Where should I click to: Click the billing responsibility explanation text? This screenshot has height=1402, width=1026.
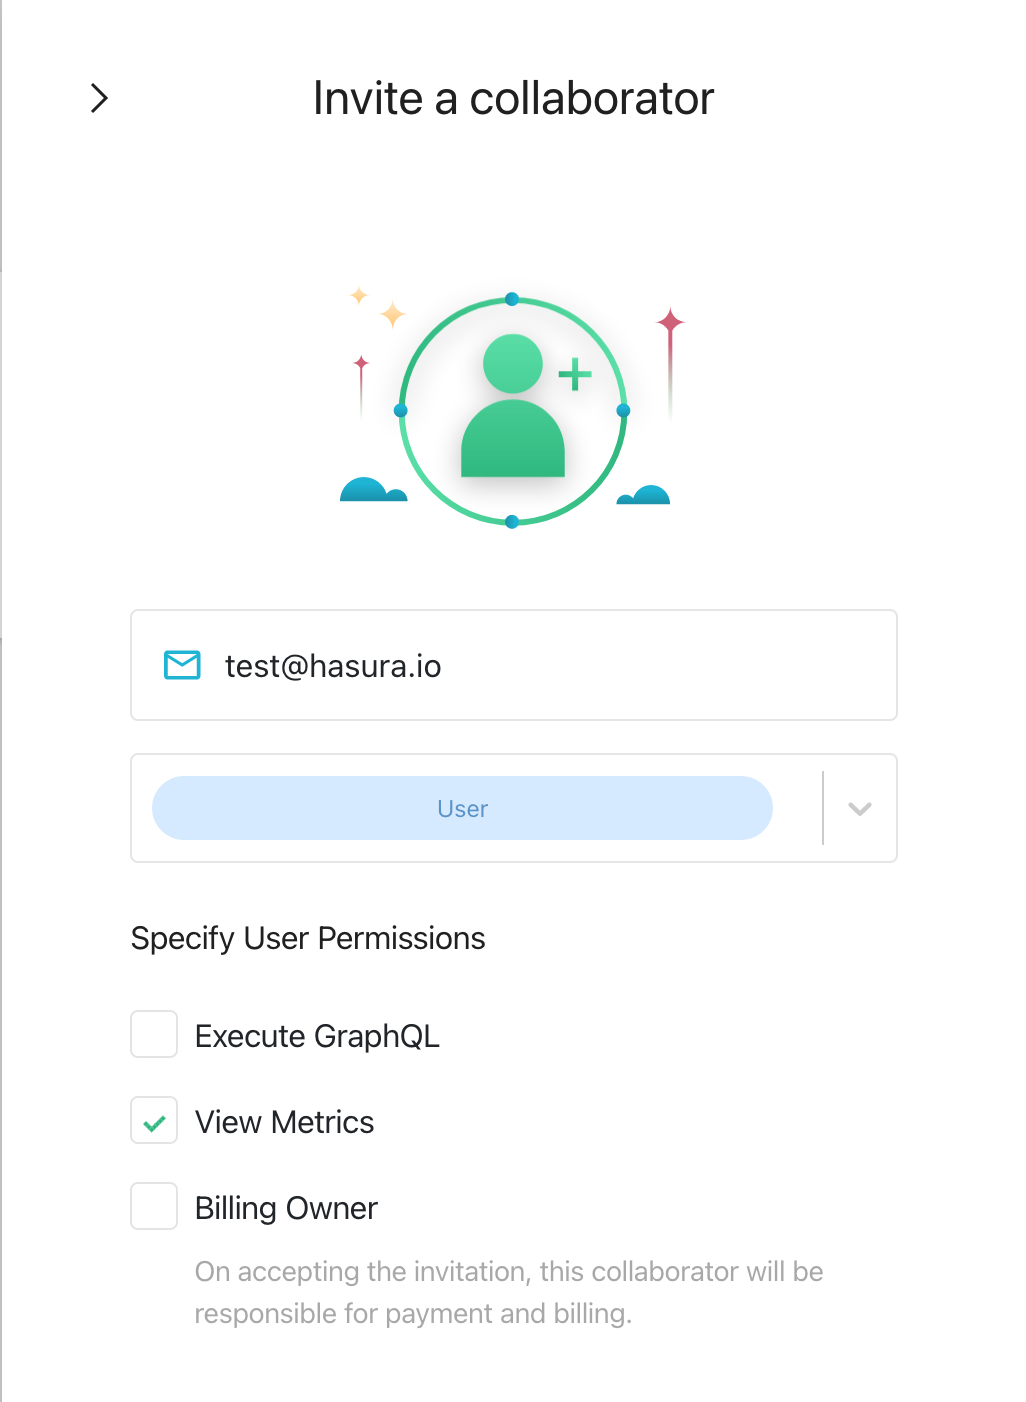point(508,1292)
